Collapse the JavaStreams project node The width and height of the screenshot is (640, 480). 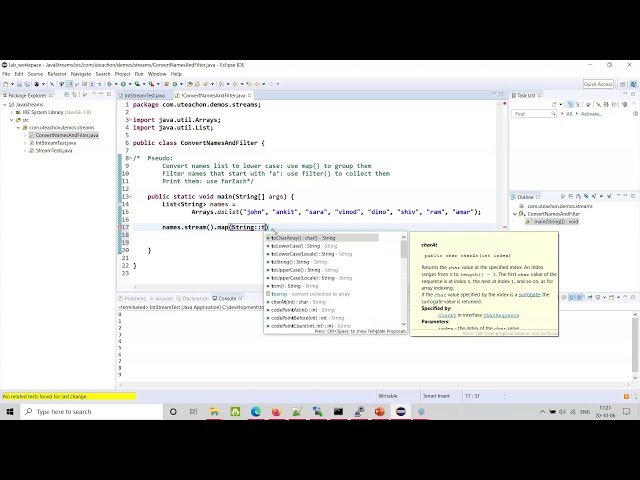click(x=4, y=104)
